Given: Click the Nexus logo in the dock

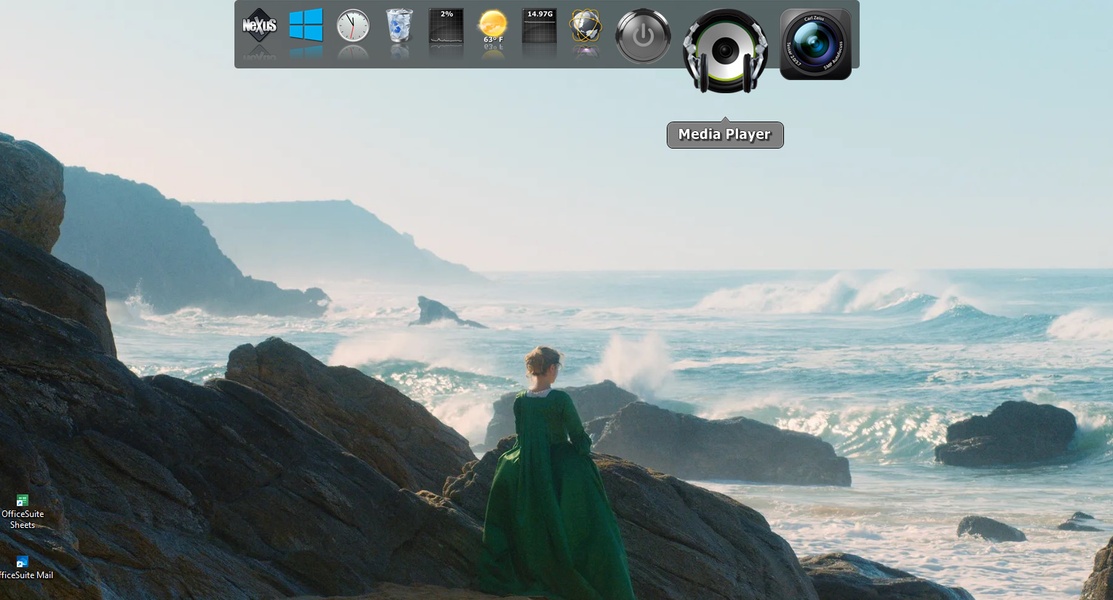Looking at the screenshot, I should point(259,25).
